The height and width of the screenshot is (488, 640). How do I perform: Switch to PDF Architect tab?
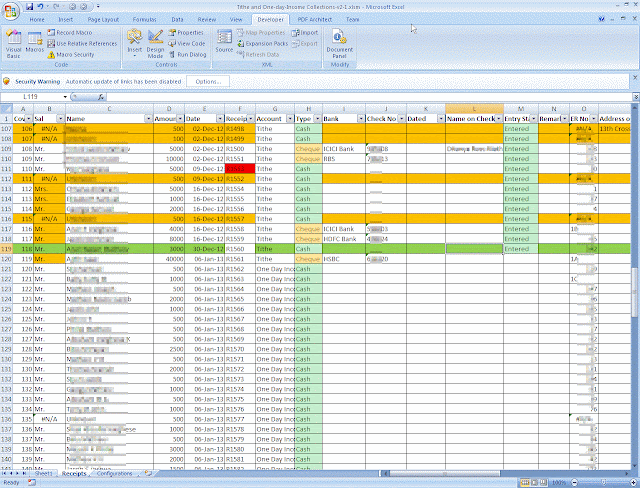(x=314, y=19)
